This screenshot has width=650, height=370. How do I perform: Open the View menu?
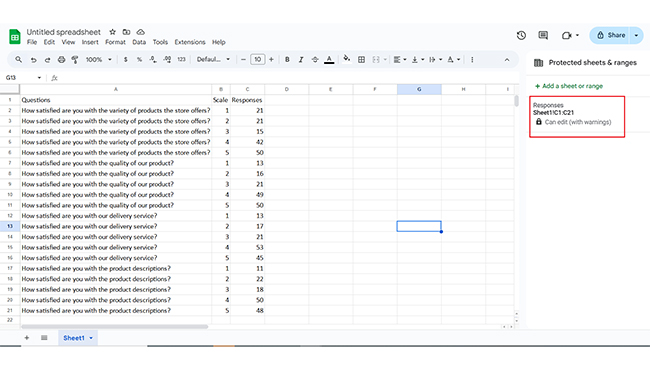tap(68, 42)
